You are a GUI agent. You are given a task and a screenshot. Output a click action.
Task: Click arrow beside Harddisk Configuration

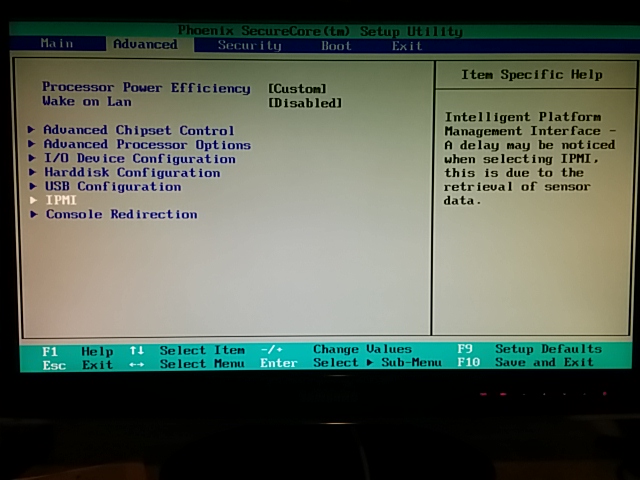pos(33,172)
